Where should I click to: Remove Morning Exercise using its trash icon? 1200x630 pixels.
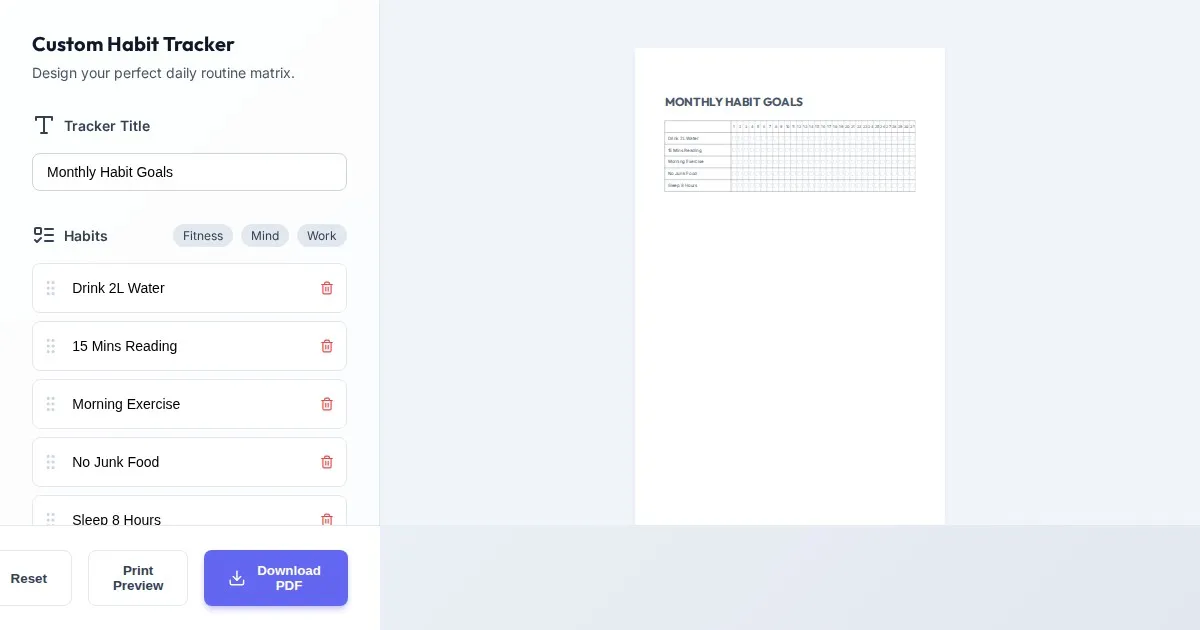point(327,404)
